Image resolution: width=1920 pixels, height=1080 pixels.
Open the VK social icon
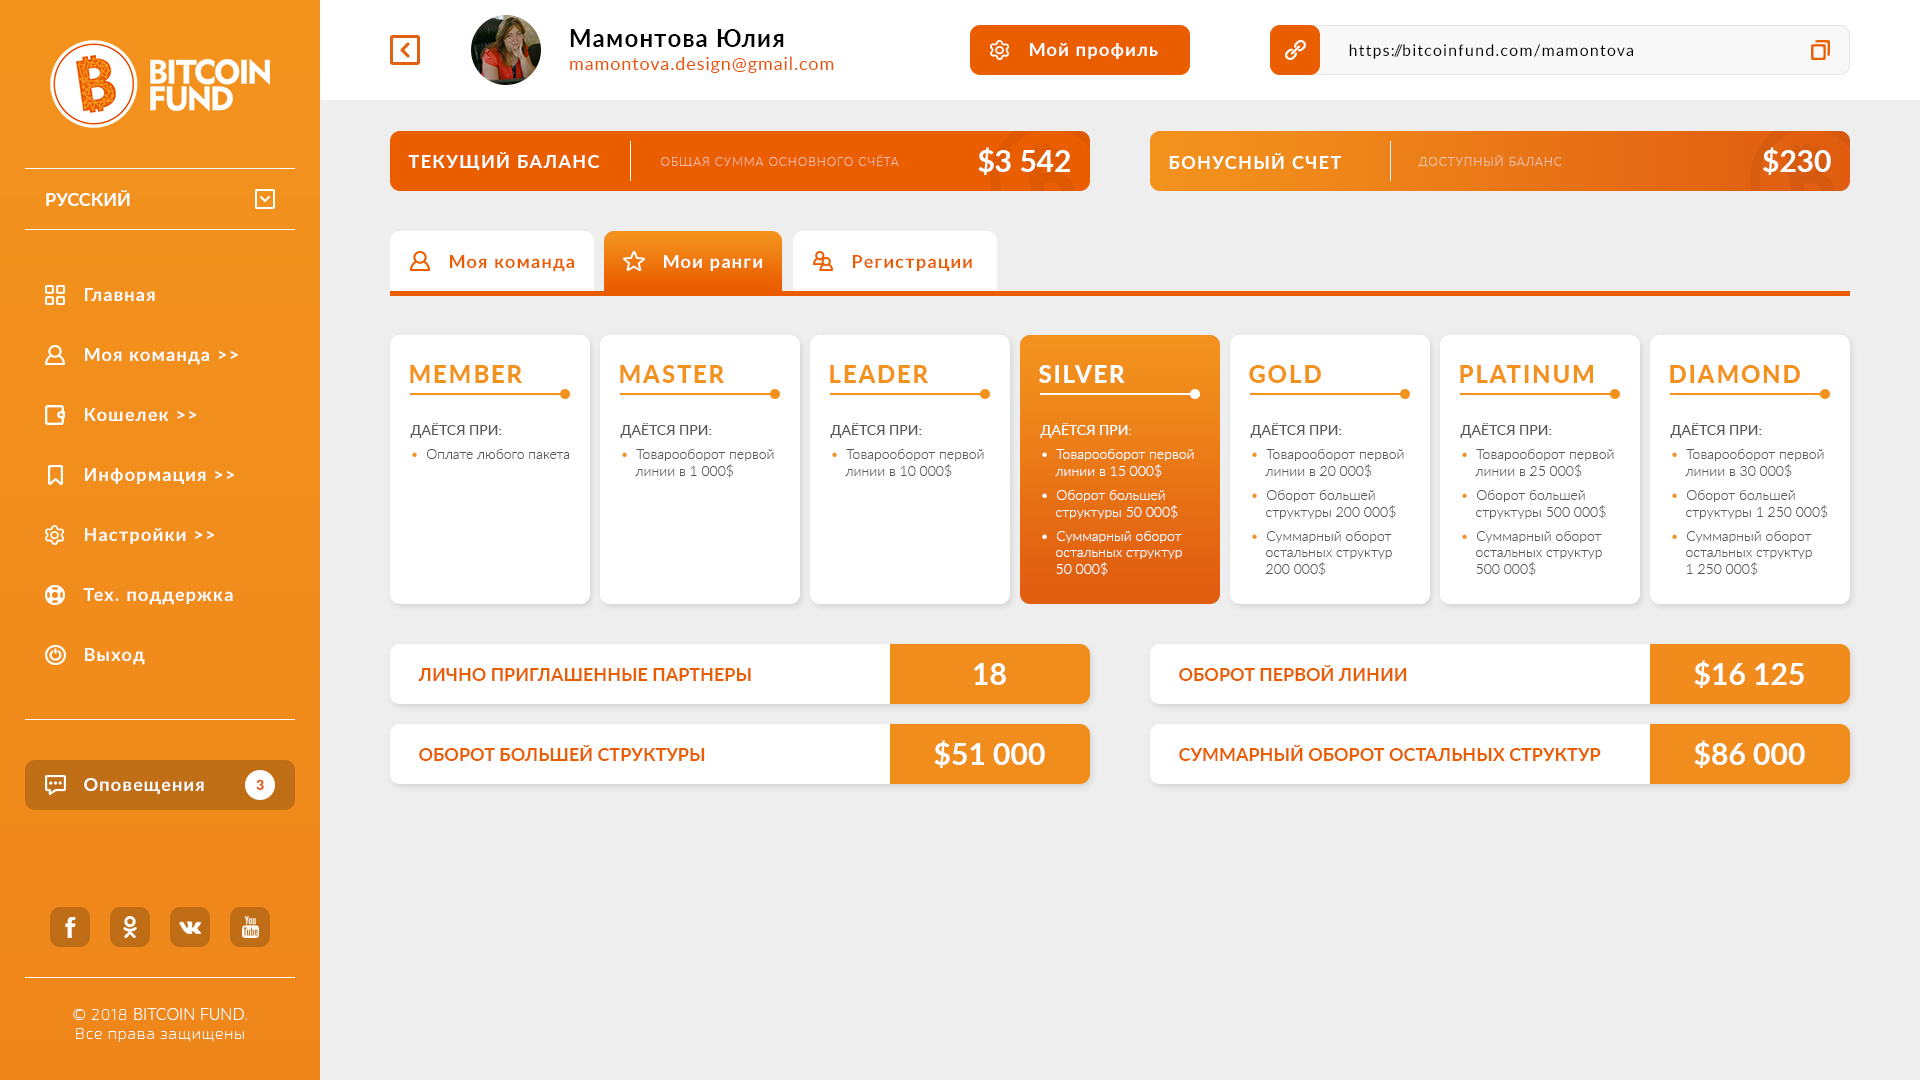coord(190,927)
